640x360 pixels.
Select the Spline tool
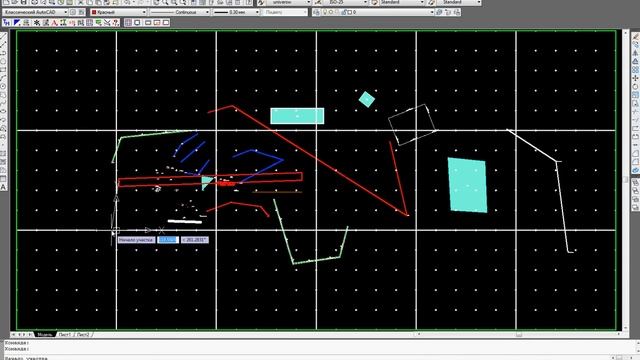pos(3,103)
